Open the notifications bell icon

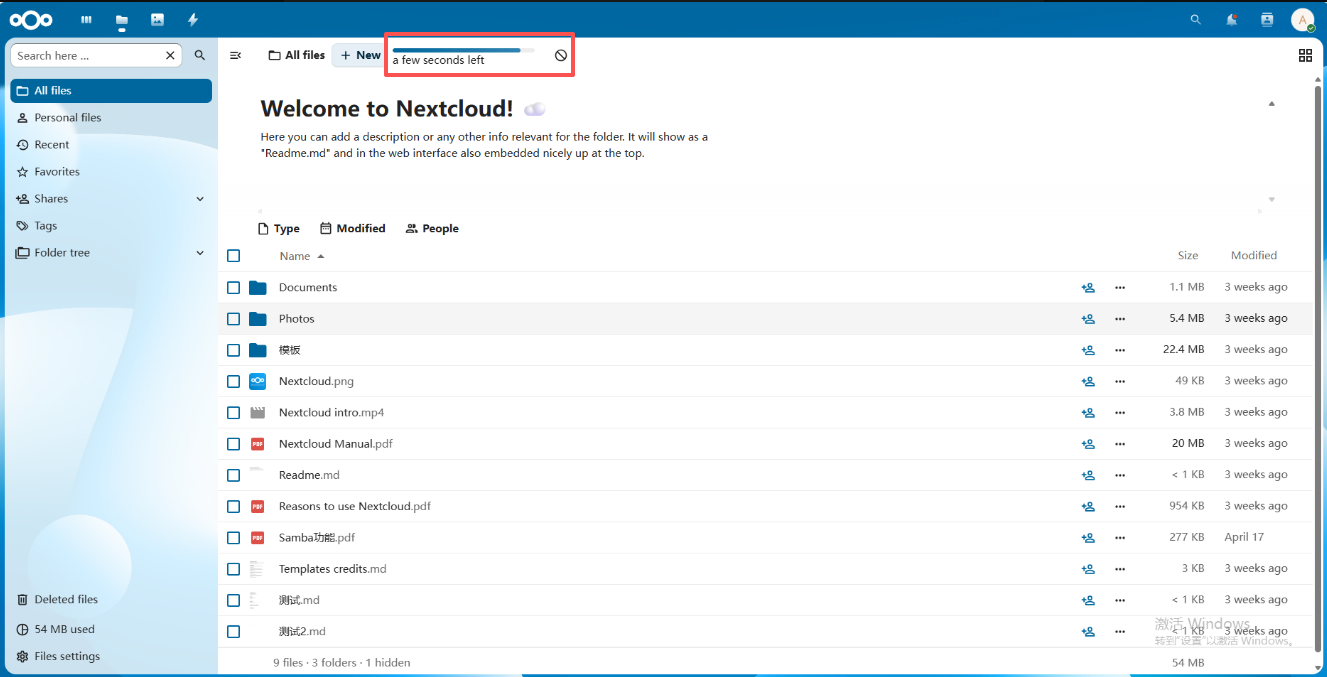[1232, 19]
